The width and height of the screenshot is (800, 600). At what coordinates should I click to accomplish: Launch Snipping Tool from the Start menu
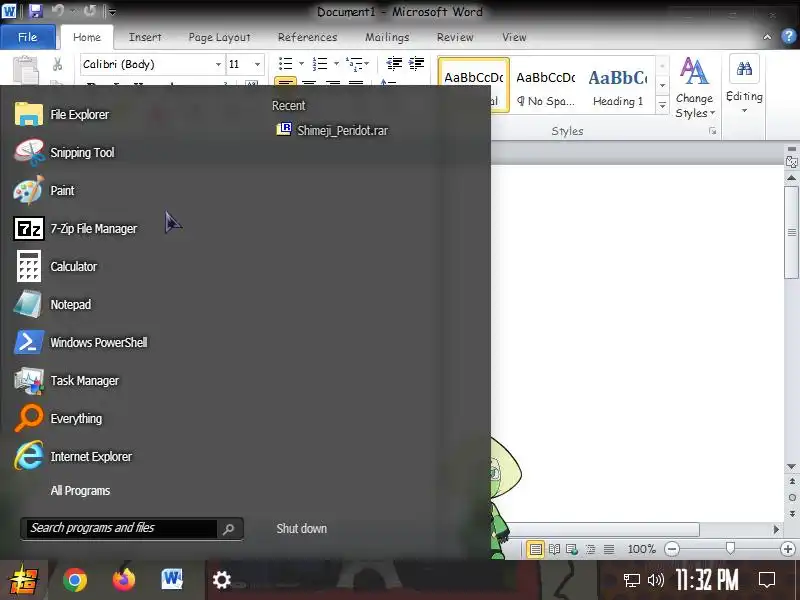click(64, 153)
